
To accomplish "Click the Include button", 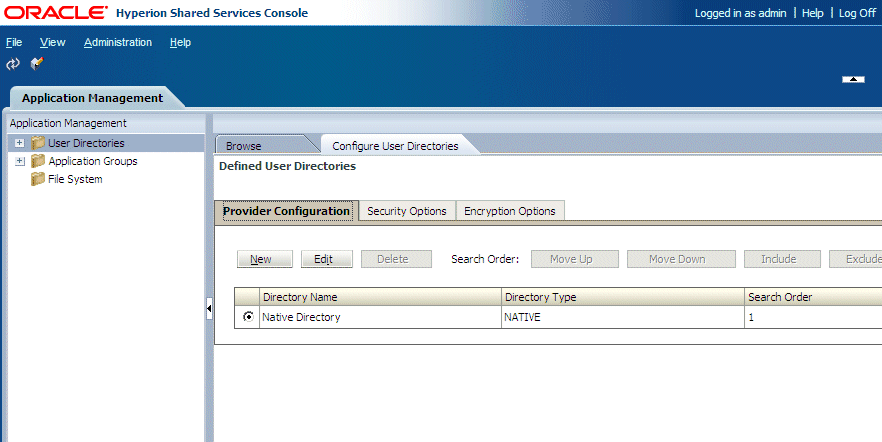I will point(782,259).
